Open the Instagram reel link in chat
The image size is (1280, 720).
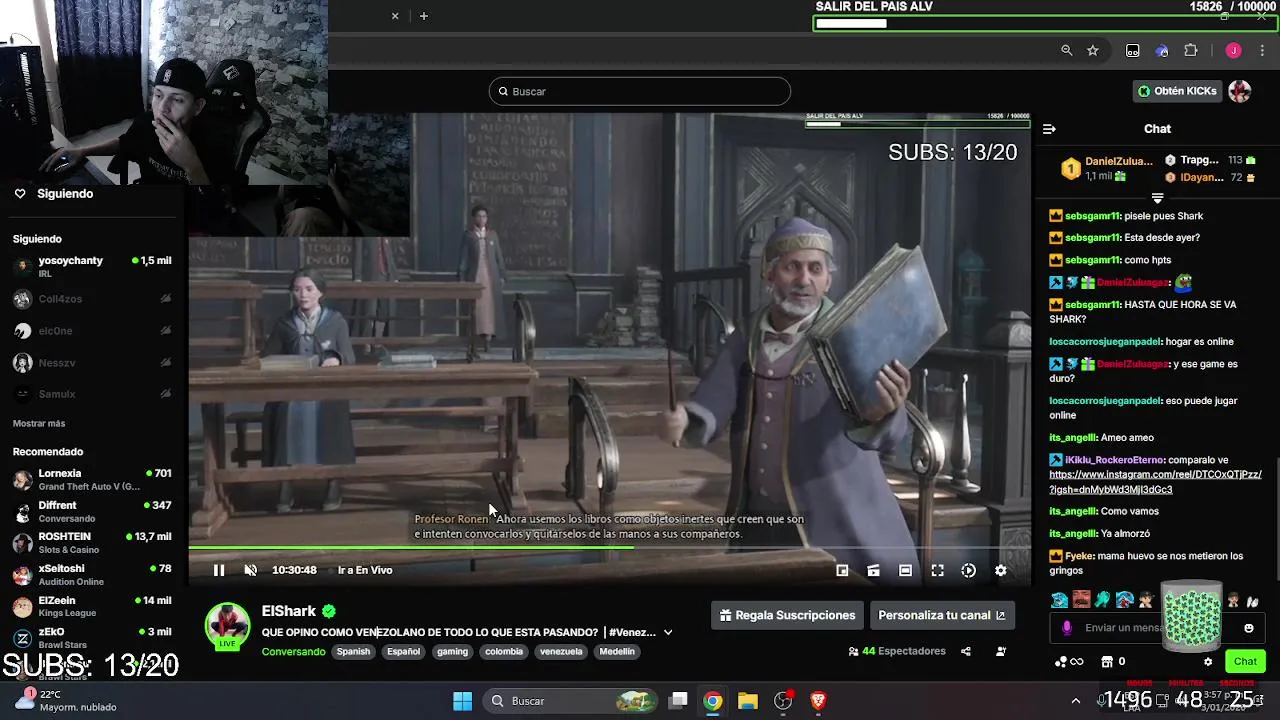pos(1155,482)
